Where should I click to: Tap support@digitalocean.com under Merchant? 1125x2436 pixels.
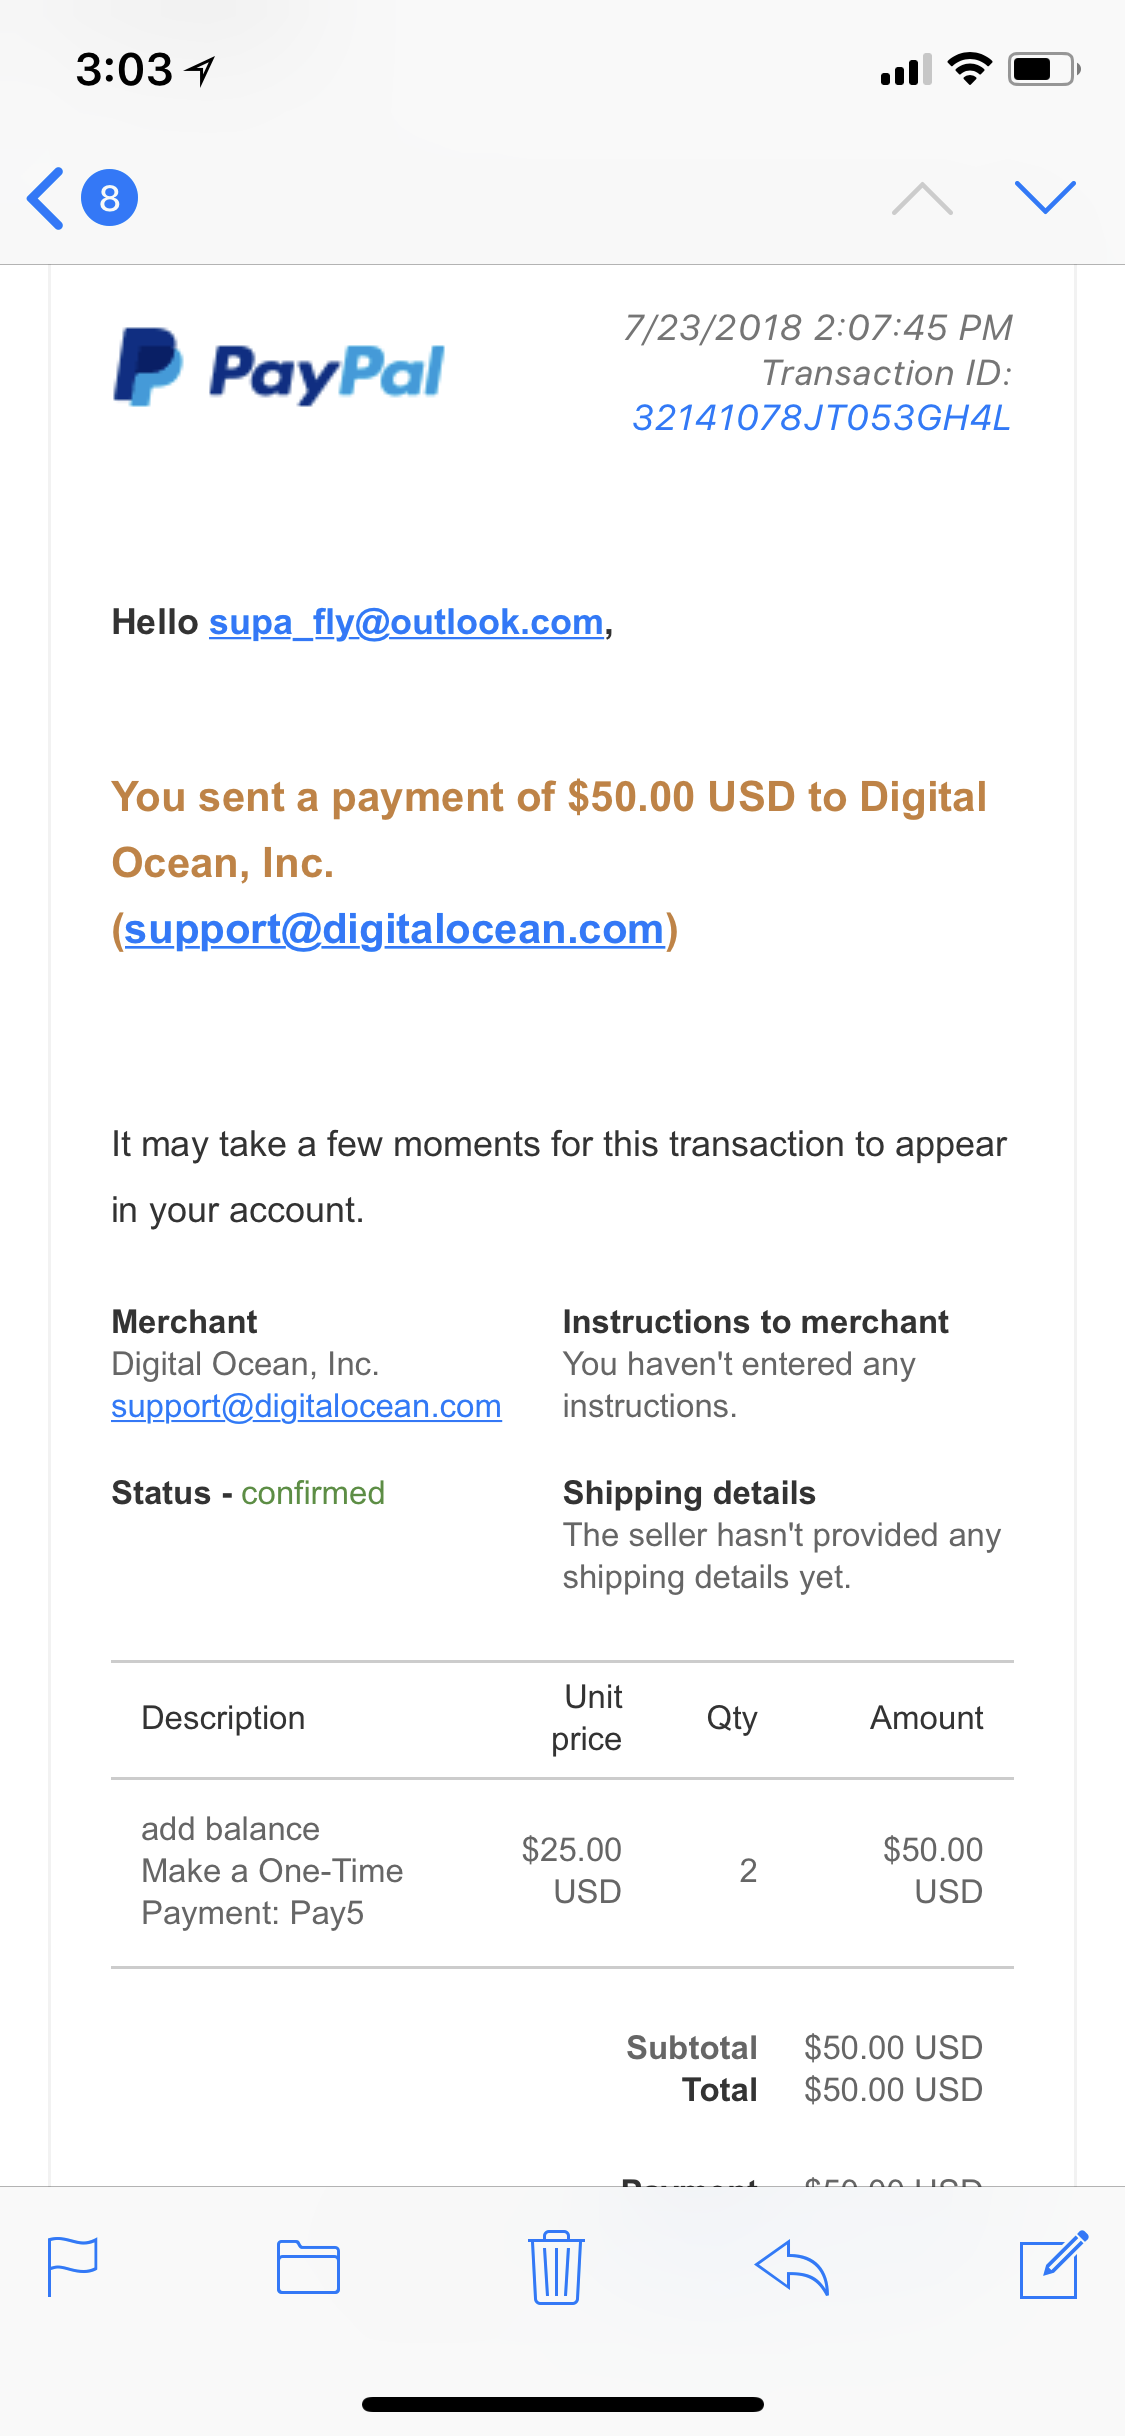pyautogui.click(x=306, y=1406)
